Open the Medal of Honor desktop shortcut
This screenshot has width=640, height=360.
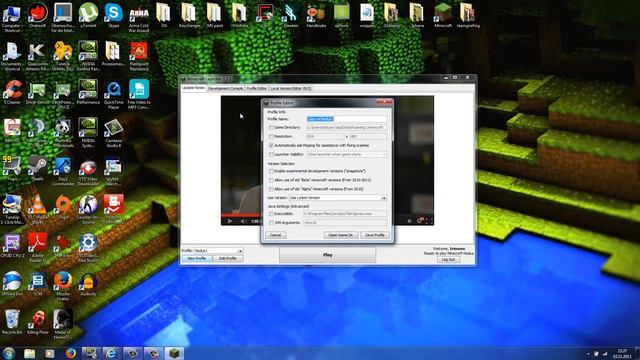(63, 324)
